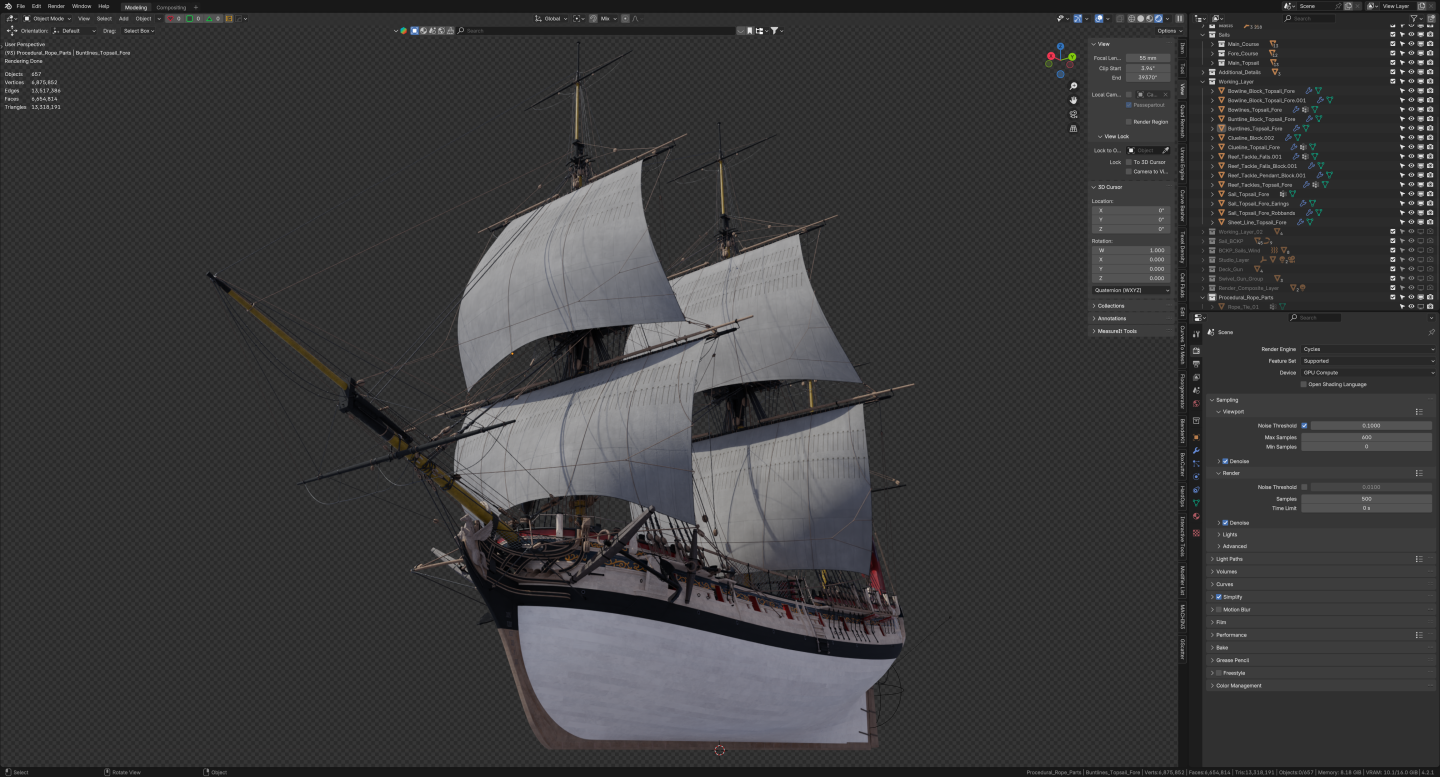
Task: Open the Drag Select Box dropdown
Action: pyautogui.click(x=140, y=31)
